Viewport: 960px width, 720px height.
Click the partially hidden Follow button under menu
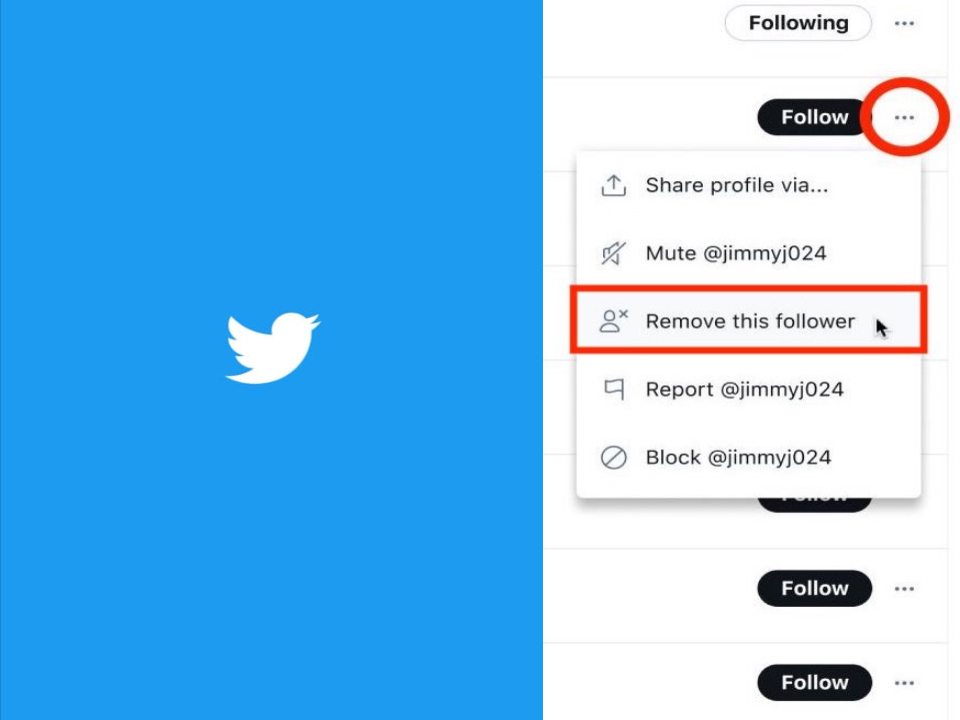[814, 505]
